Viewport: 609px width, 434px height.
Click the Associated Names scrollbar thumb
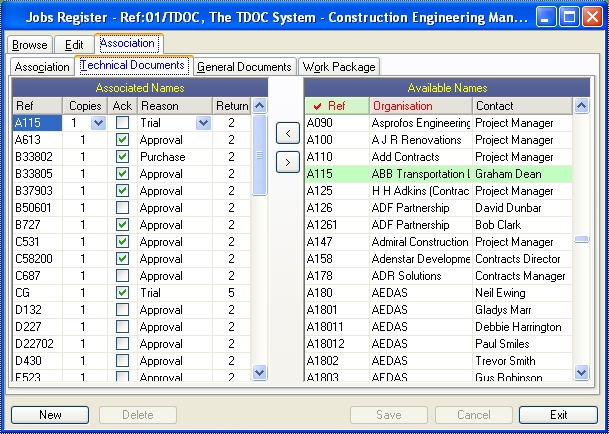259,155
